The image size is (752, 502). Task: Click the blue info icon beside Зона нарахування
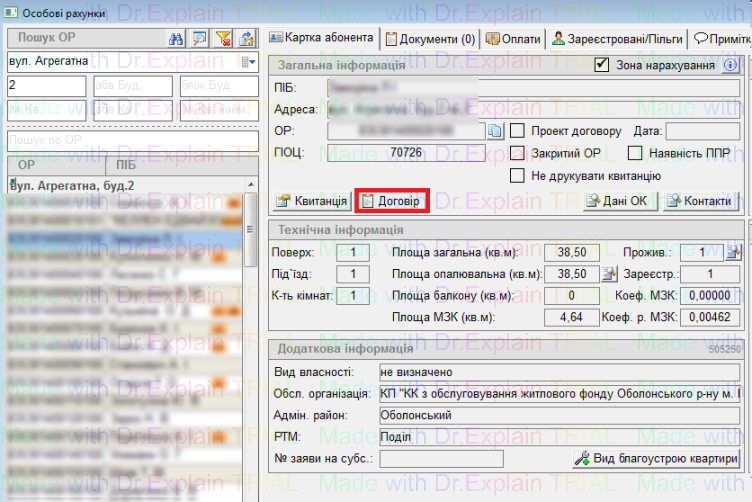(731, 65)
